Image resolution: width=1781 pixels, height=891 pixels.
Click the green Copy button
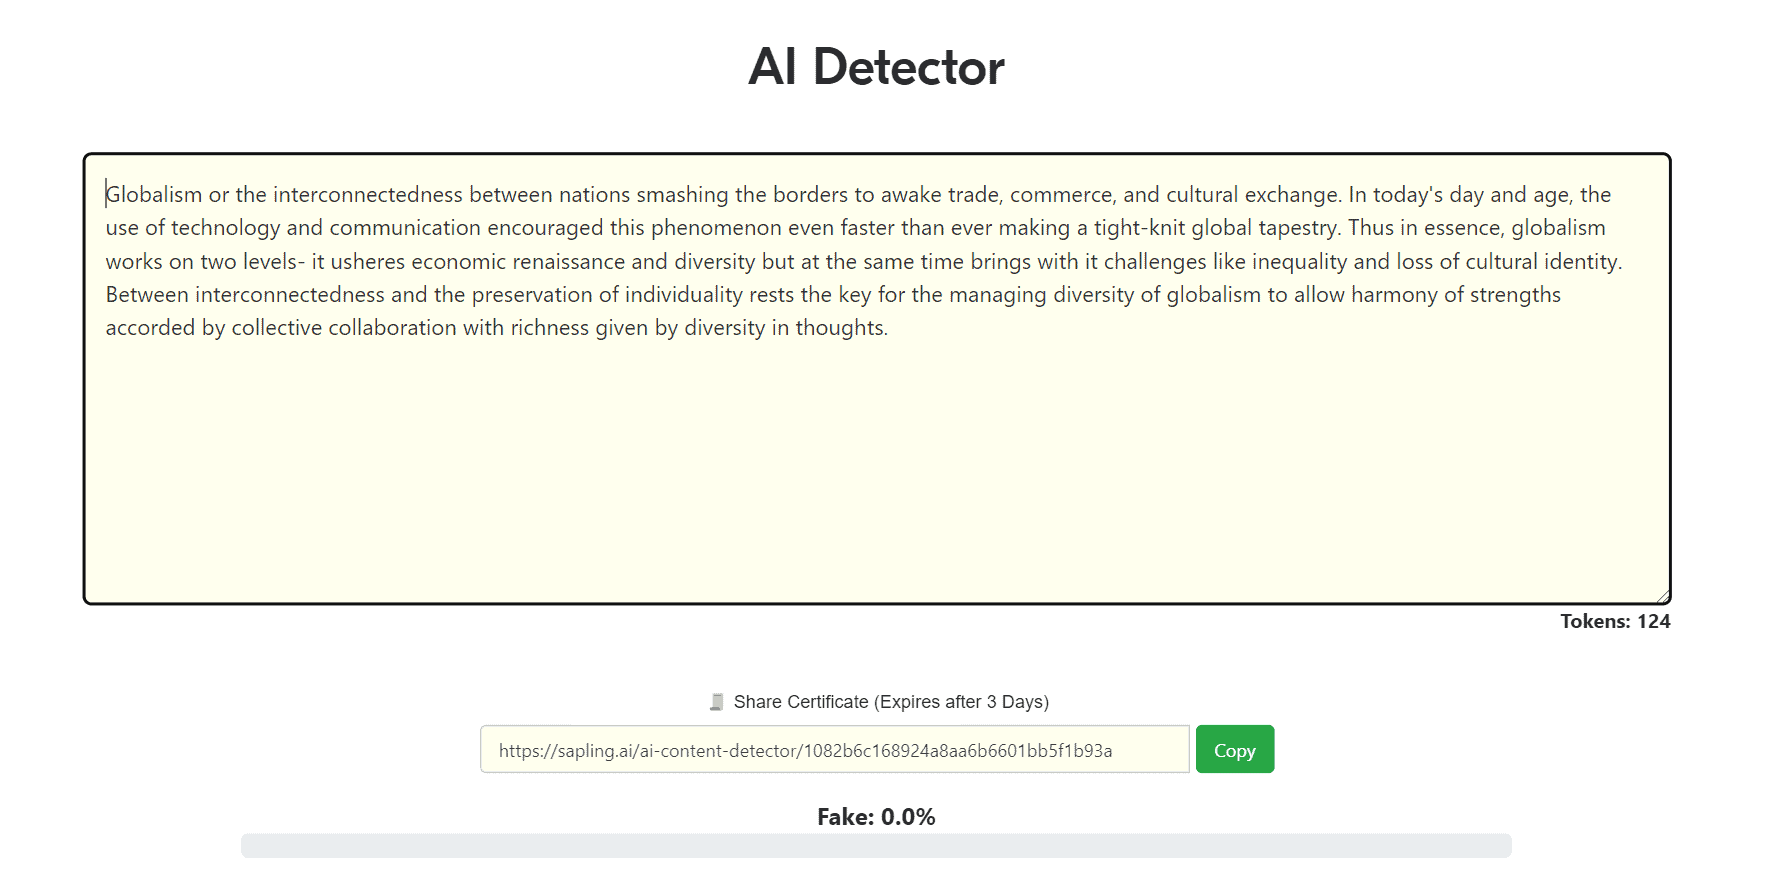click(x=1234, y=750)
